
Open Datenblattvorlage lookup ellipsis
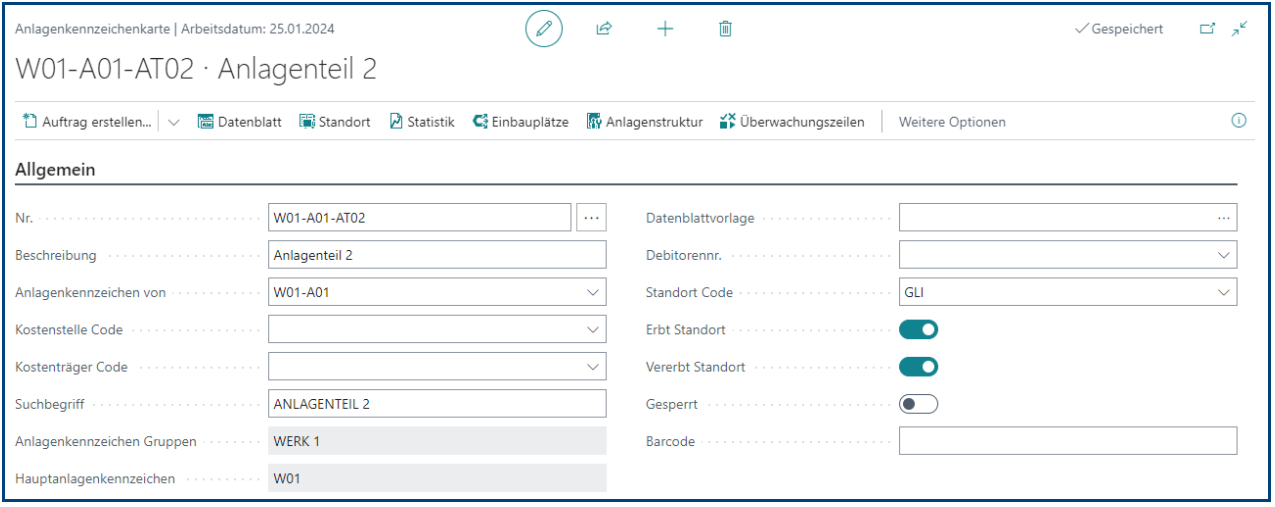(x=1224, y=217)
